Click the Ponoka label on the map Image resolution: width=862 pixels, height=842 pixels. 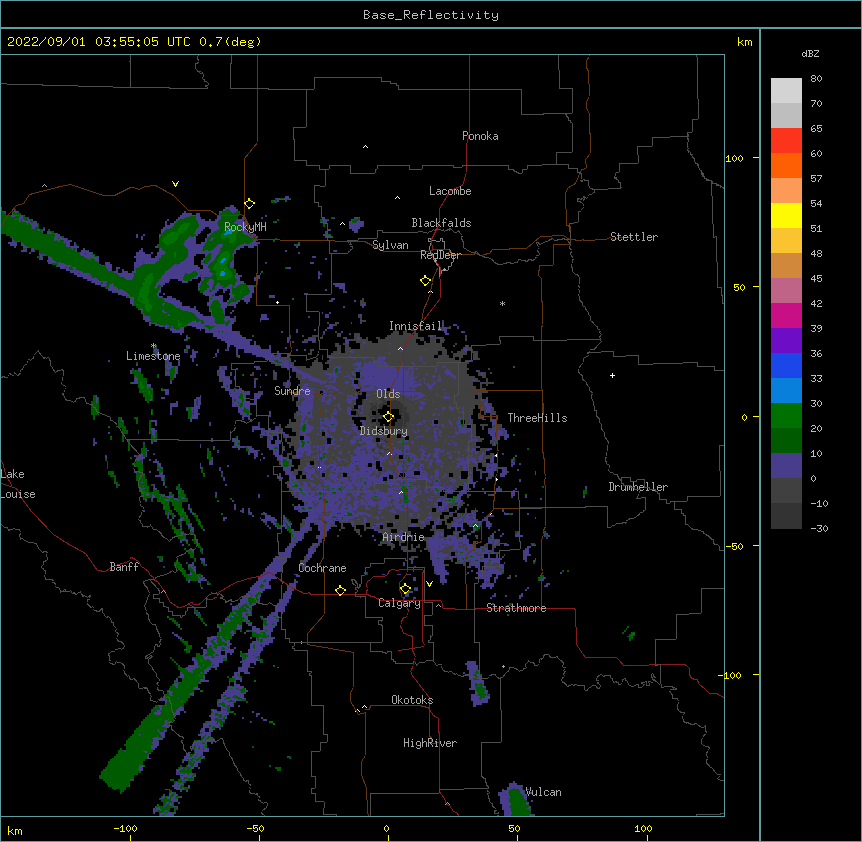tap(480, 136)
